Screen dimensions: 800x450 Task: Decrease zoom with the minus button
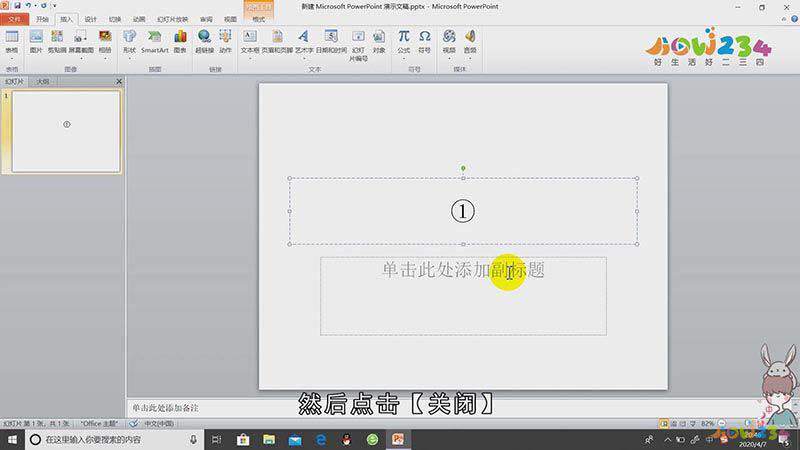point(721,423)
